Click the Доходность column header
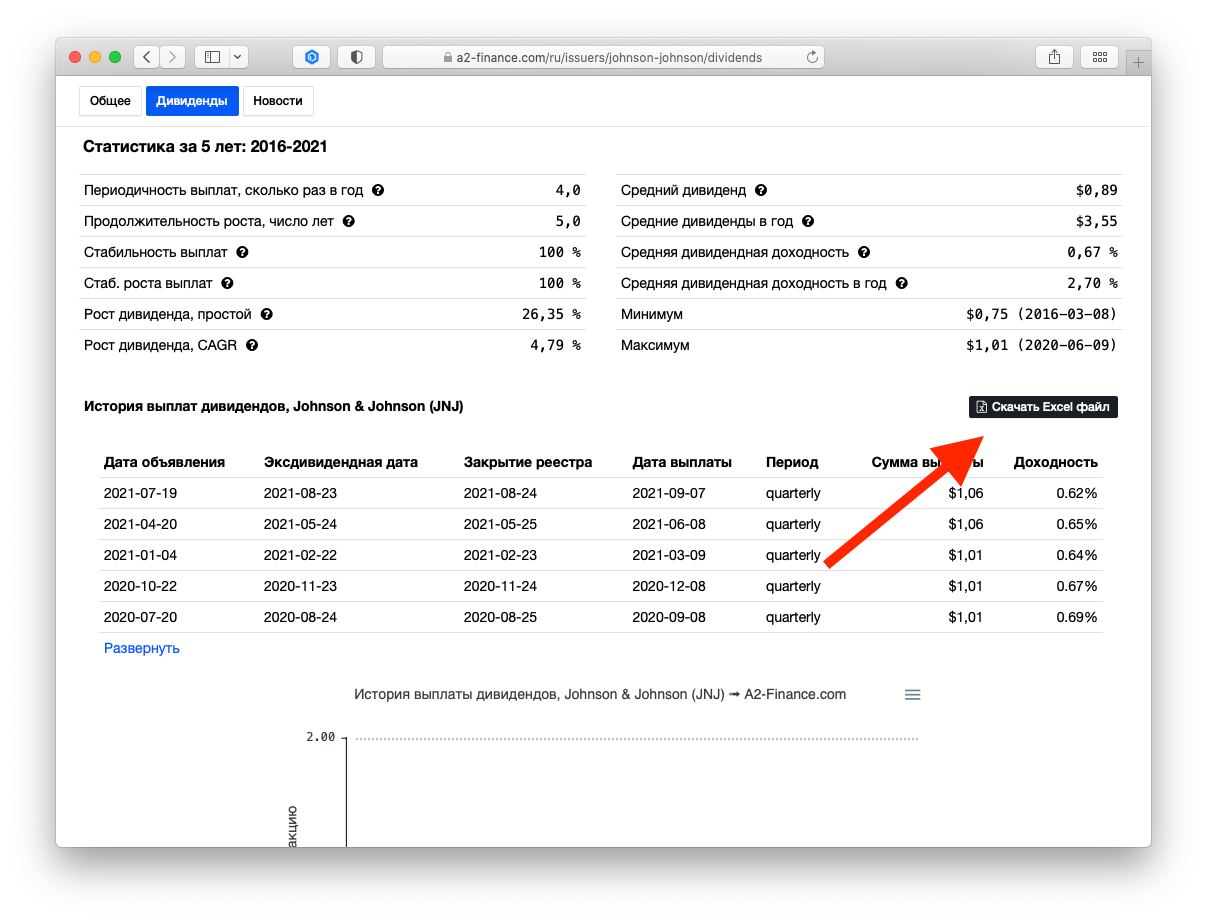This screenshot has width=1207, height=921. pyautogui.click(x=1055, y=462)
